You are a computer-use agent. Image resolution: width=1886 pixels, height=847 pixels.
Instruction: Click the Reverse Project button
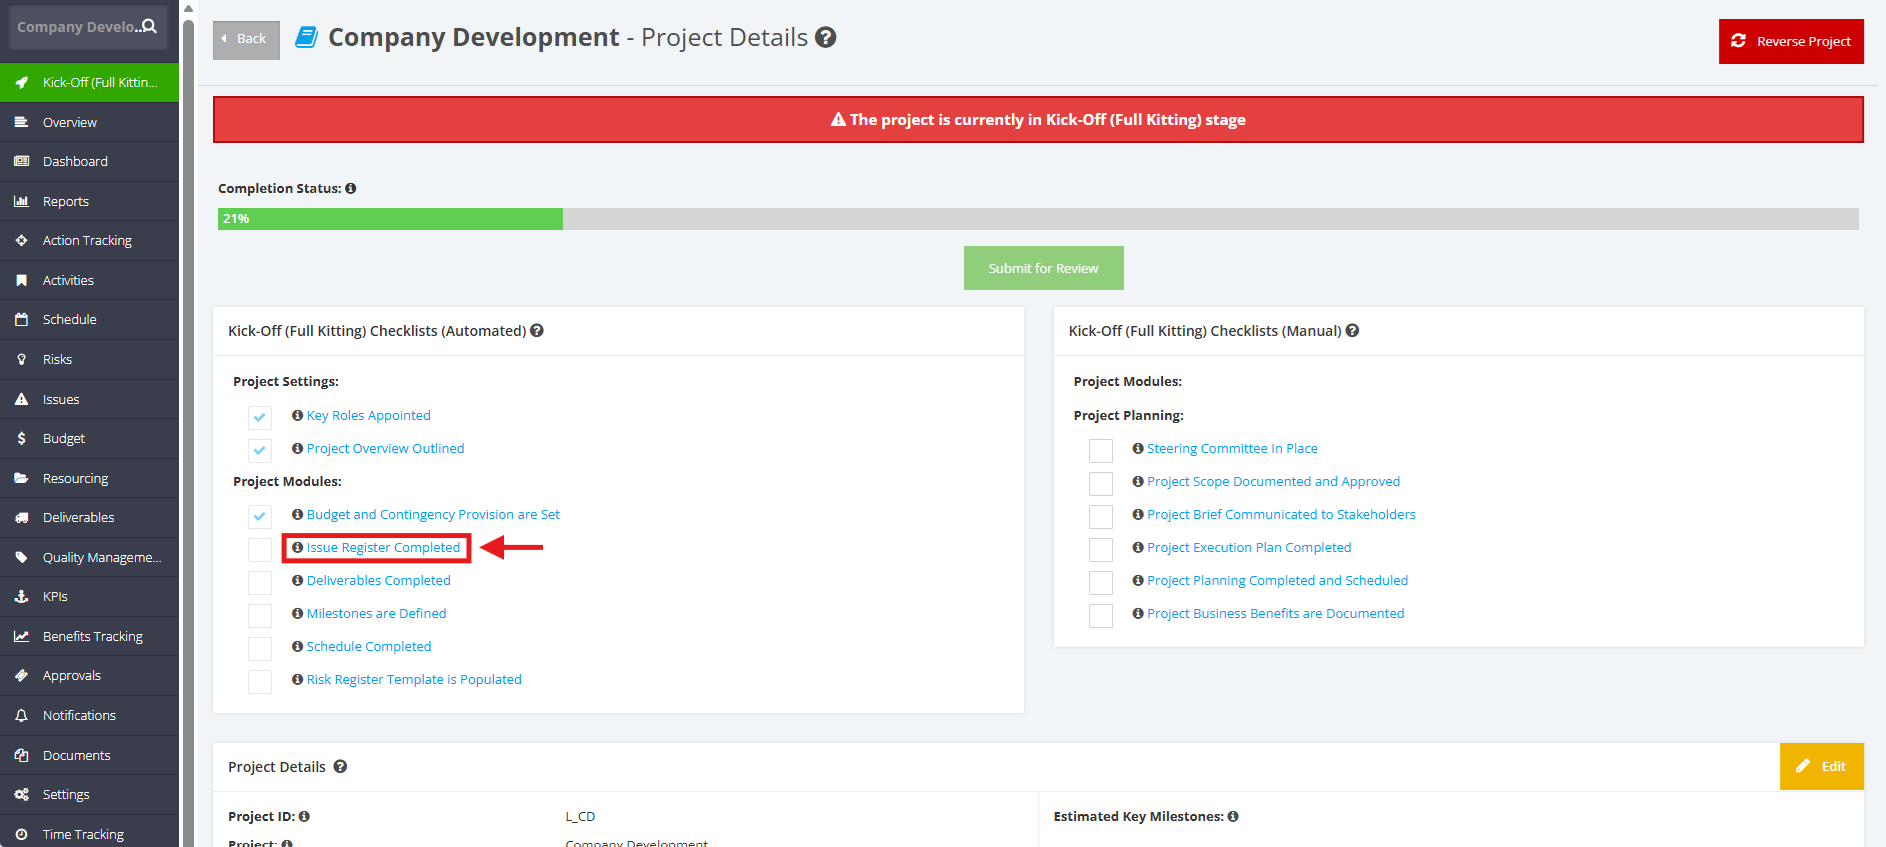[x=1791, y=41]
